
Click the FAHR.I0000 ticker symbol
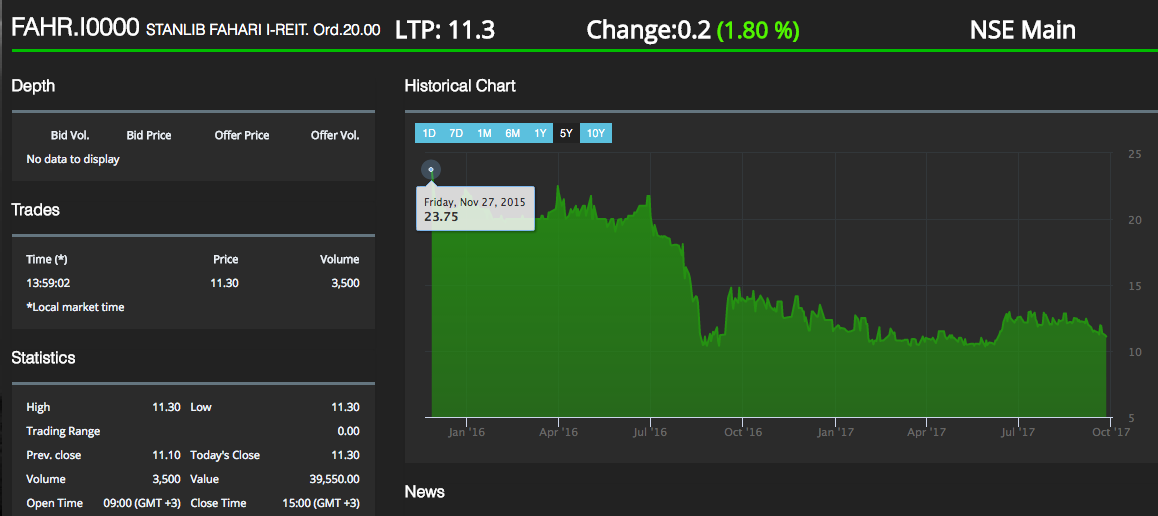(x=75, y=29)
